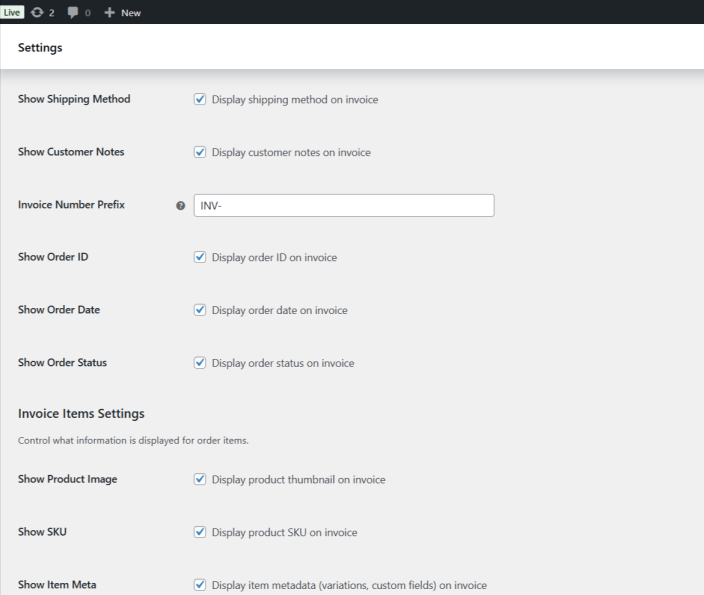Screen dimensions: 704x595
Task: Toggle Display order status on invoice
Action: 200,362
